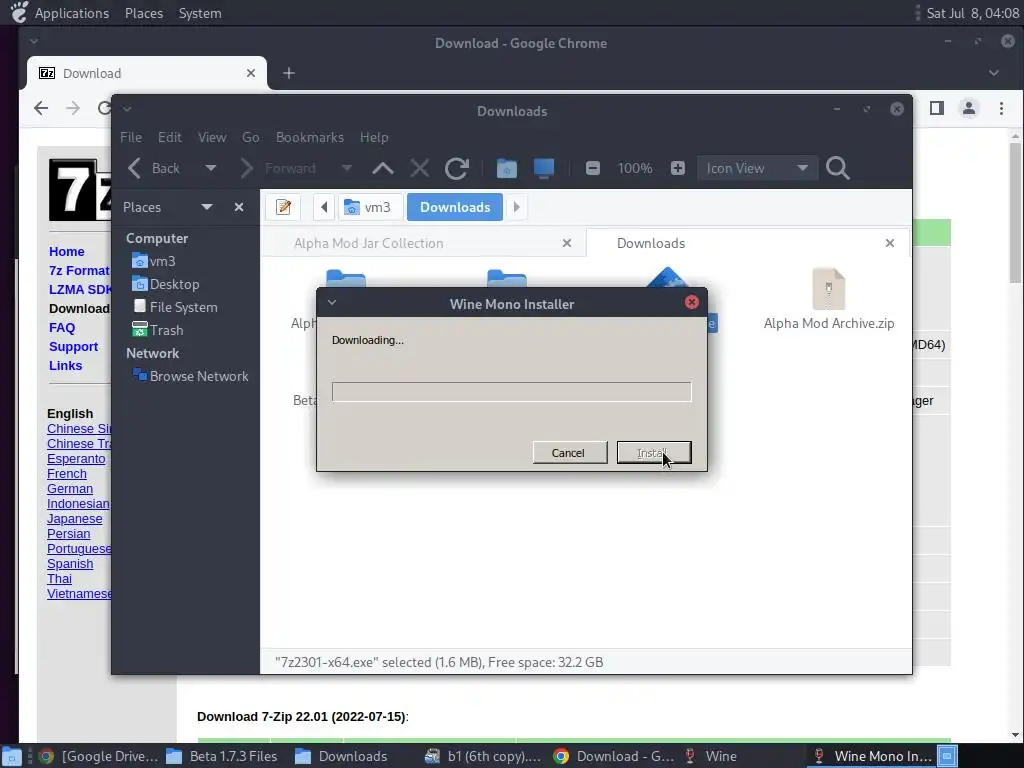Open the Places menu in top panel

click(144, 13)
